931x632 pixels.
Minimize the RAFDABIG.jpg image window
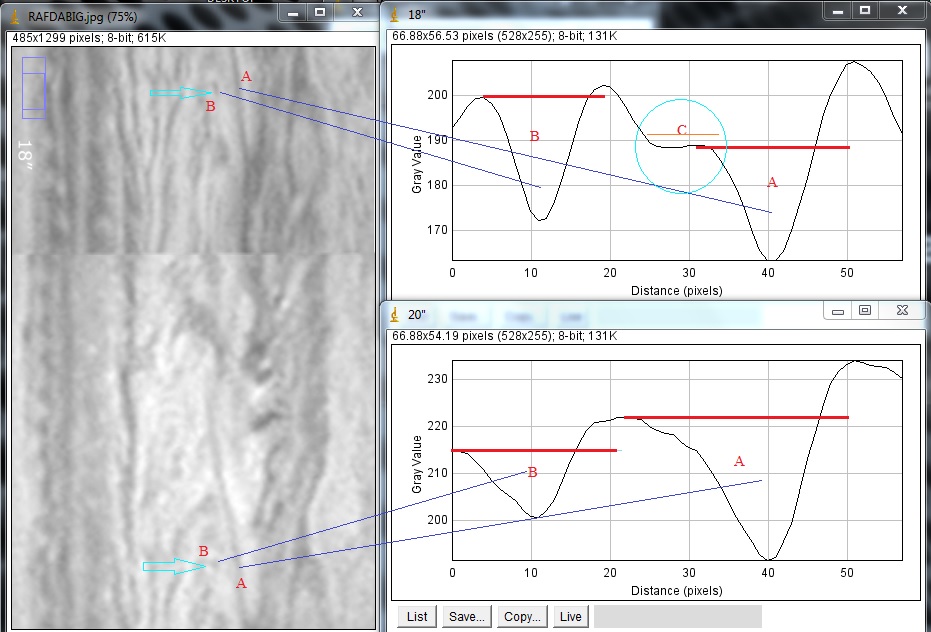click(x=293, y=12)
